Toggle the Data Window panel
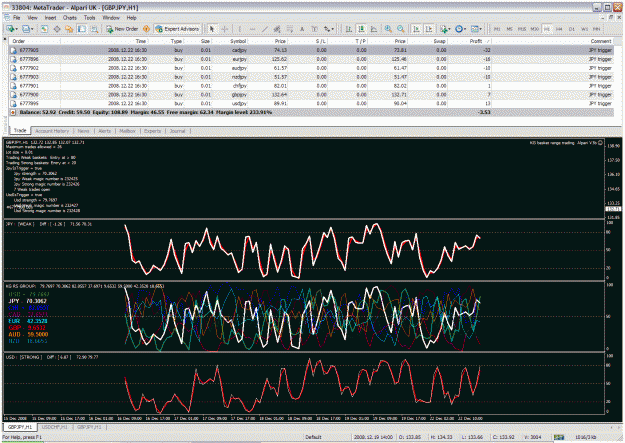Image resolution: width=625 pixels, height=443 pixels. click(57, 29)
